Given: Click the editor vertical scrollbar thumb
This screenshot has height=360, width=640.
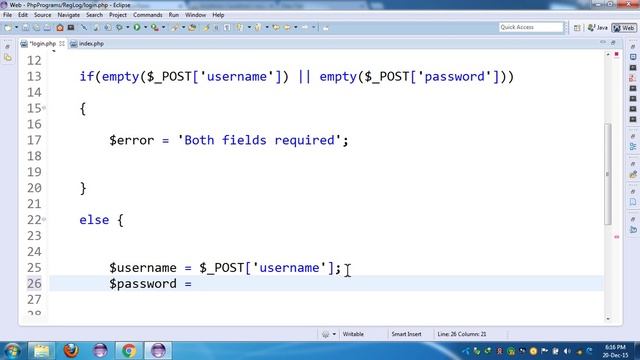Looking at the screenshot, I should click(608, 173).
